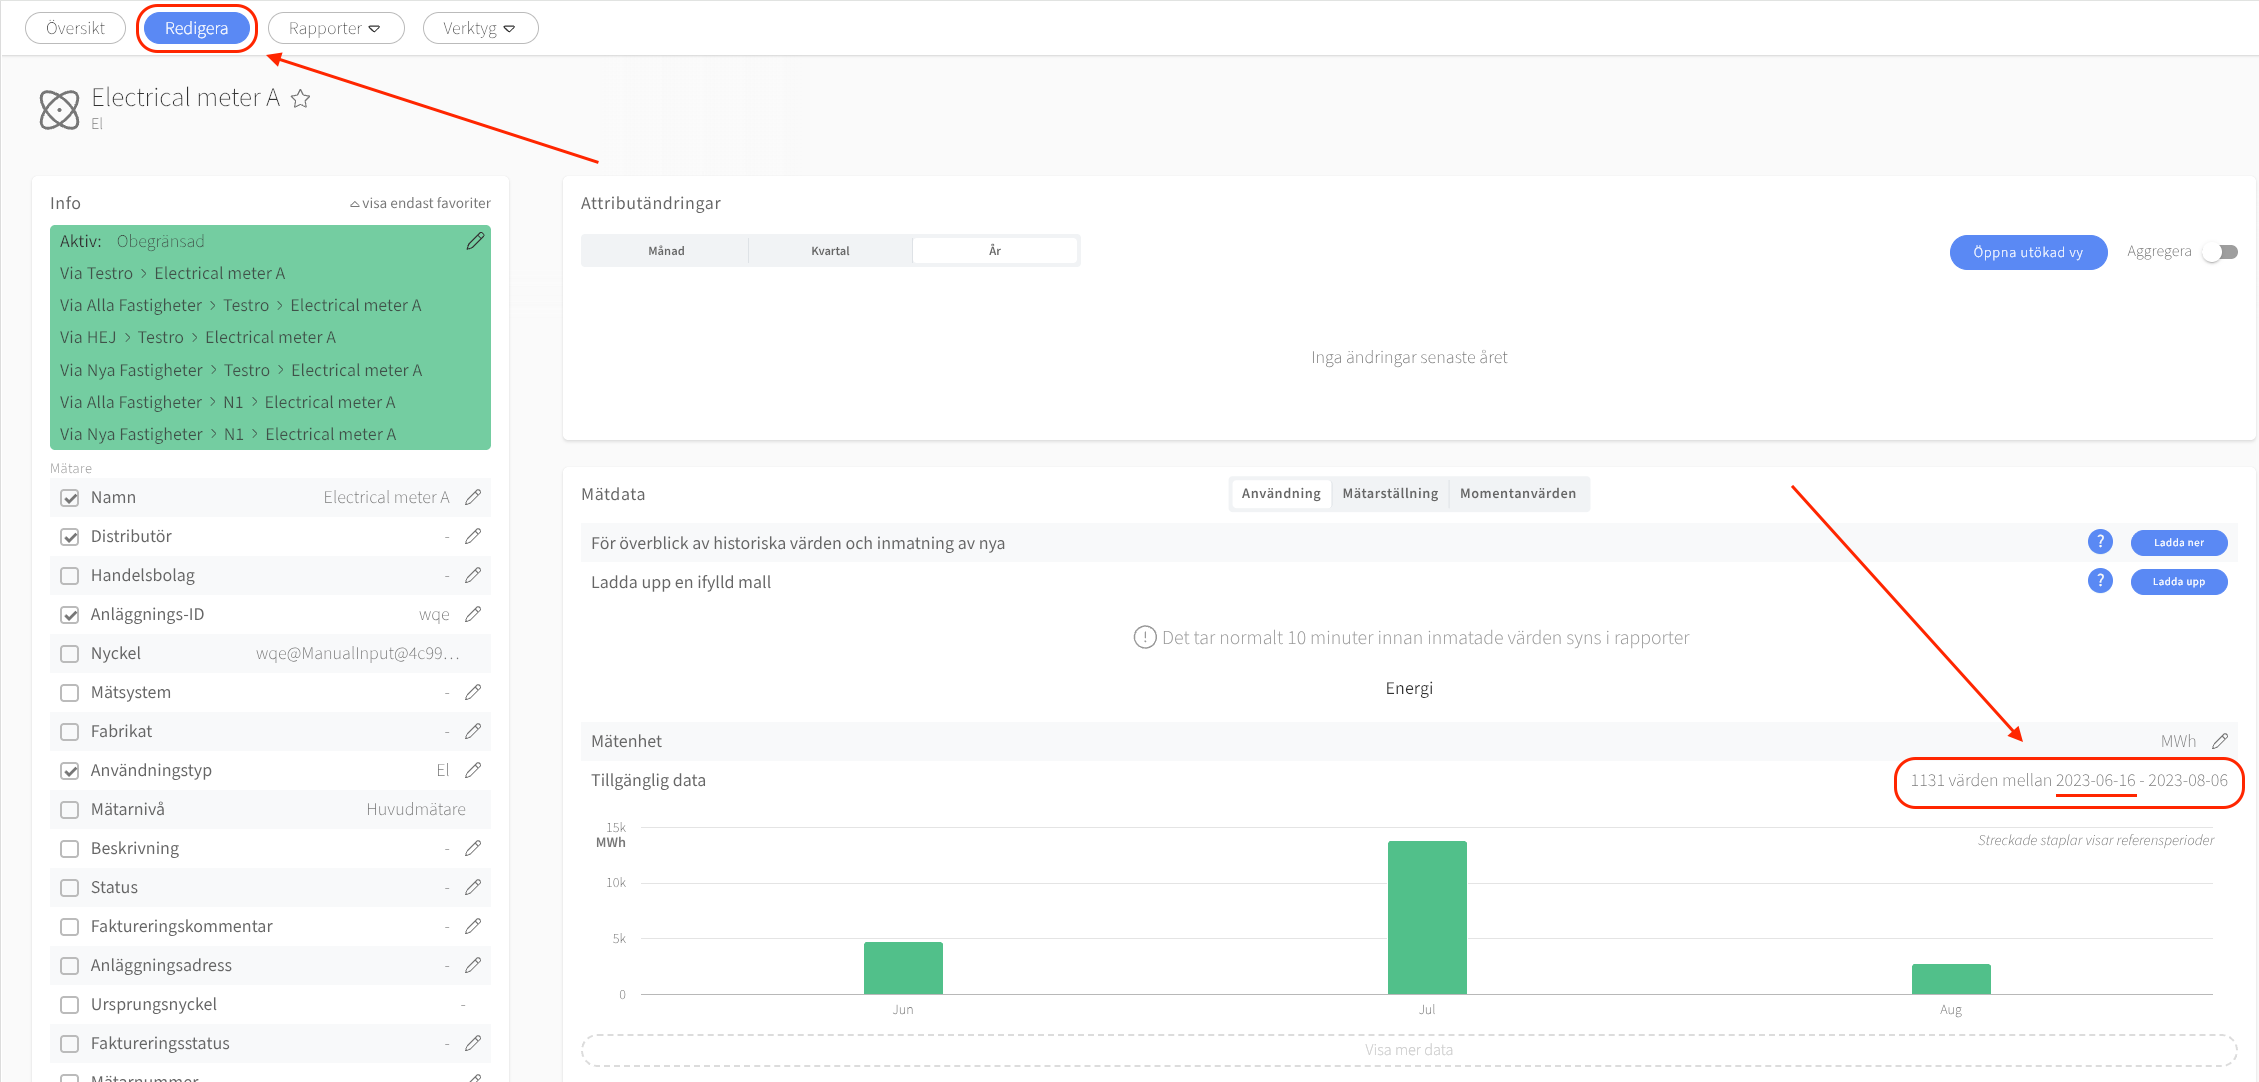Click the Huvudmätare value of Mätarnivå
Viewport: 2259px width, 1082px height.
[x=416, y=809]
